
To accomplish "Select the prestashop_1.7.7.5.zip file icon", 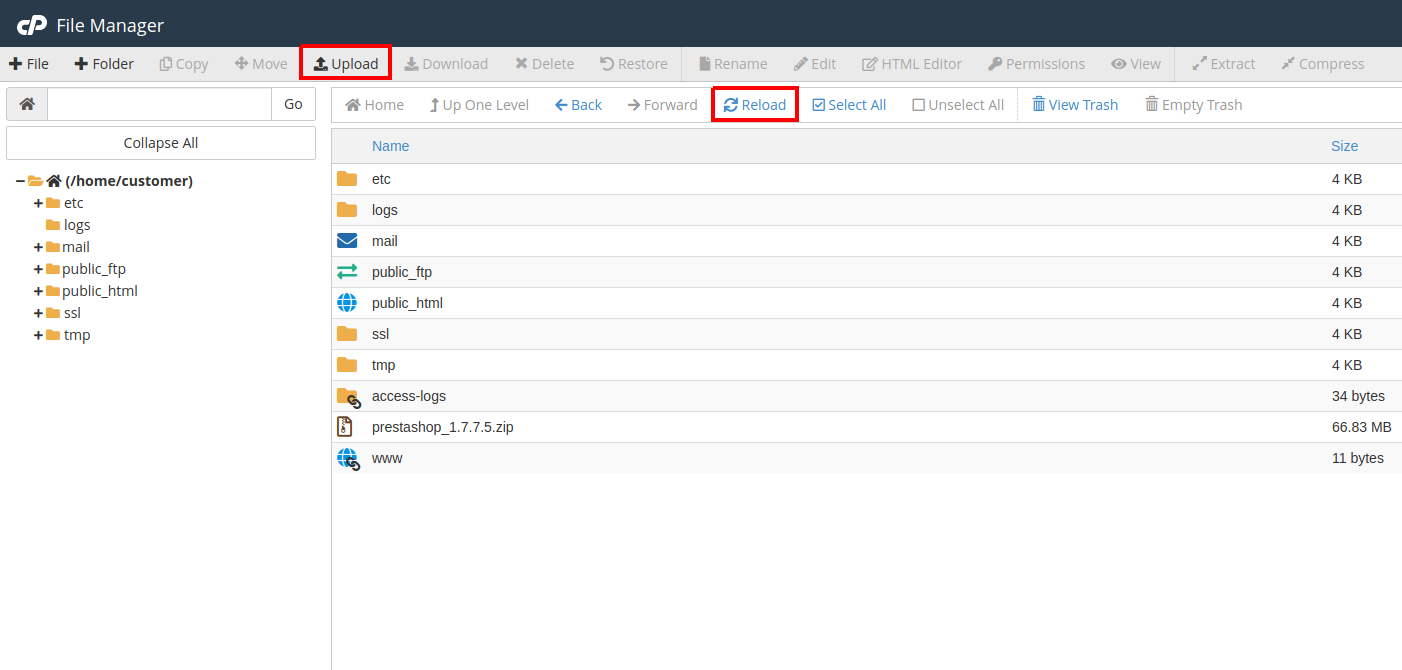I will 345,427.
